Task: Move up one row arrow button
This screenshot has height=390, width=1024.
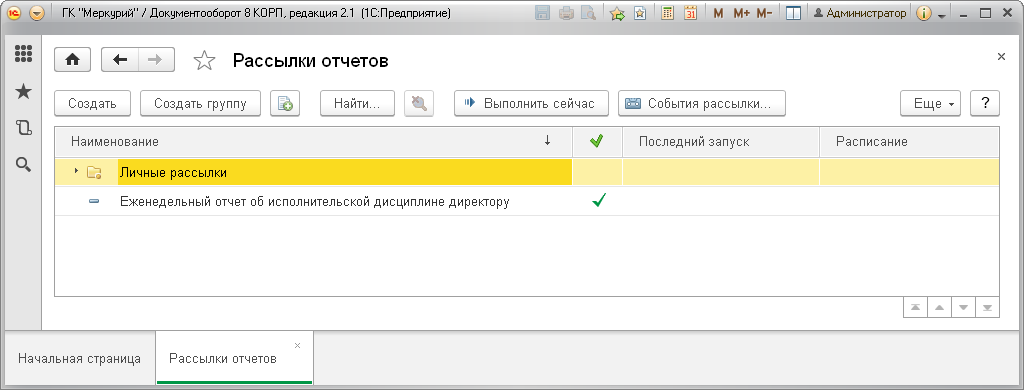Action: tap(940, 308)
